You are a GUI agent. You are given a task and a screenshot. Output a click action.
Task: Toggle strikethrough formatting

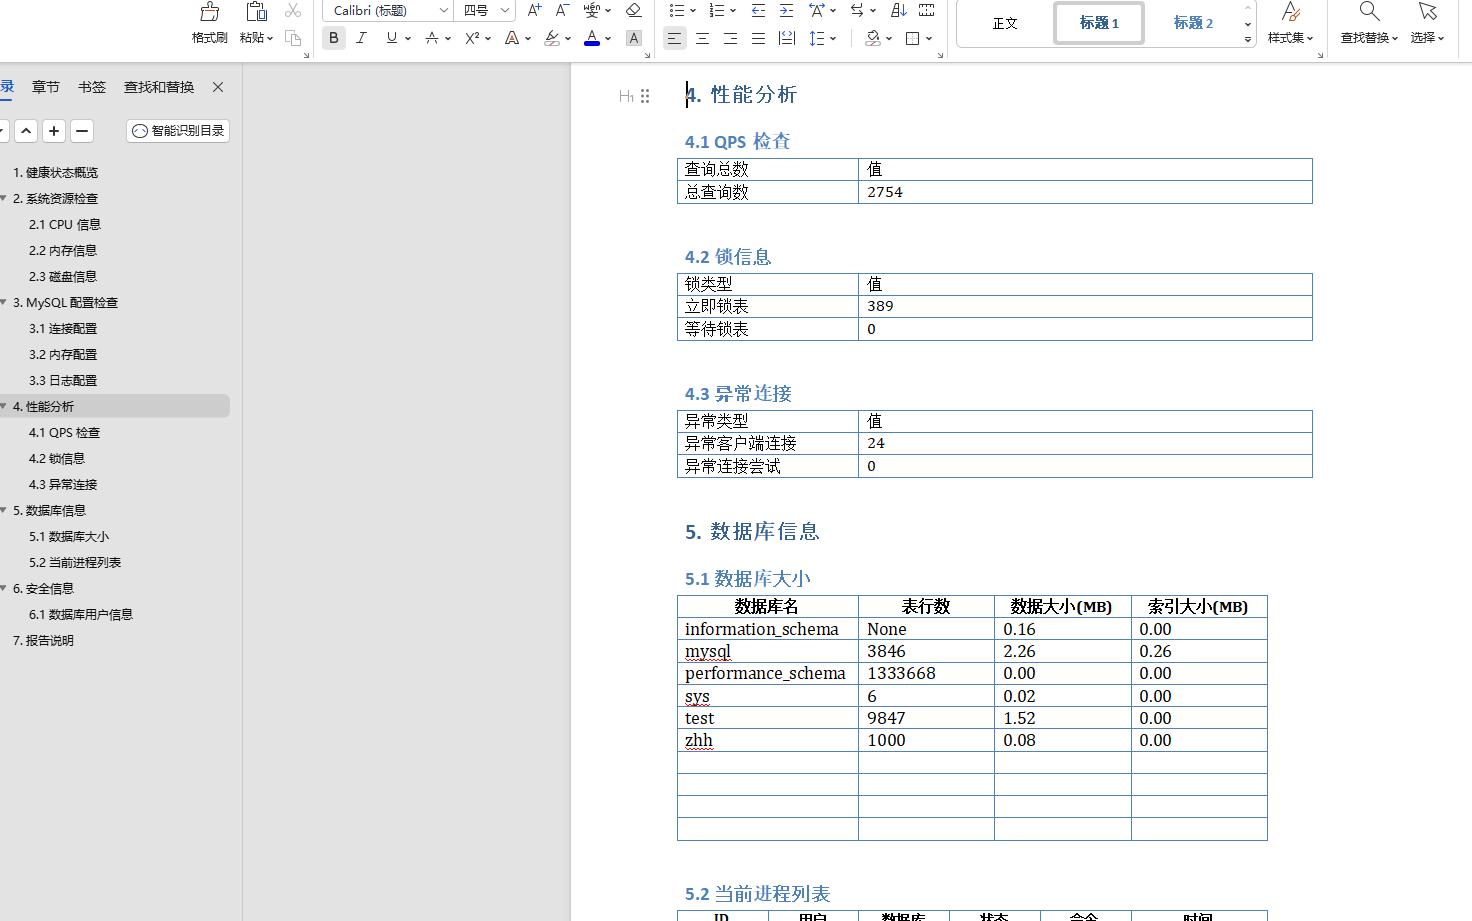tap(432, 38)
